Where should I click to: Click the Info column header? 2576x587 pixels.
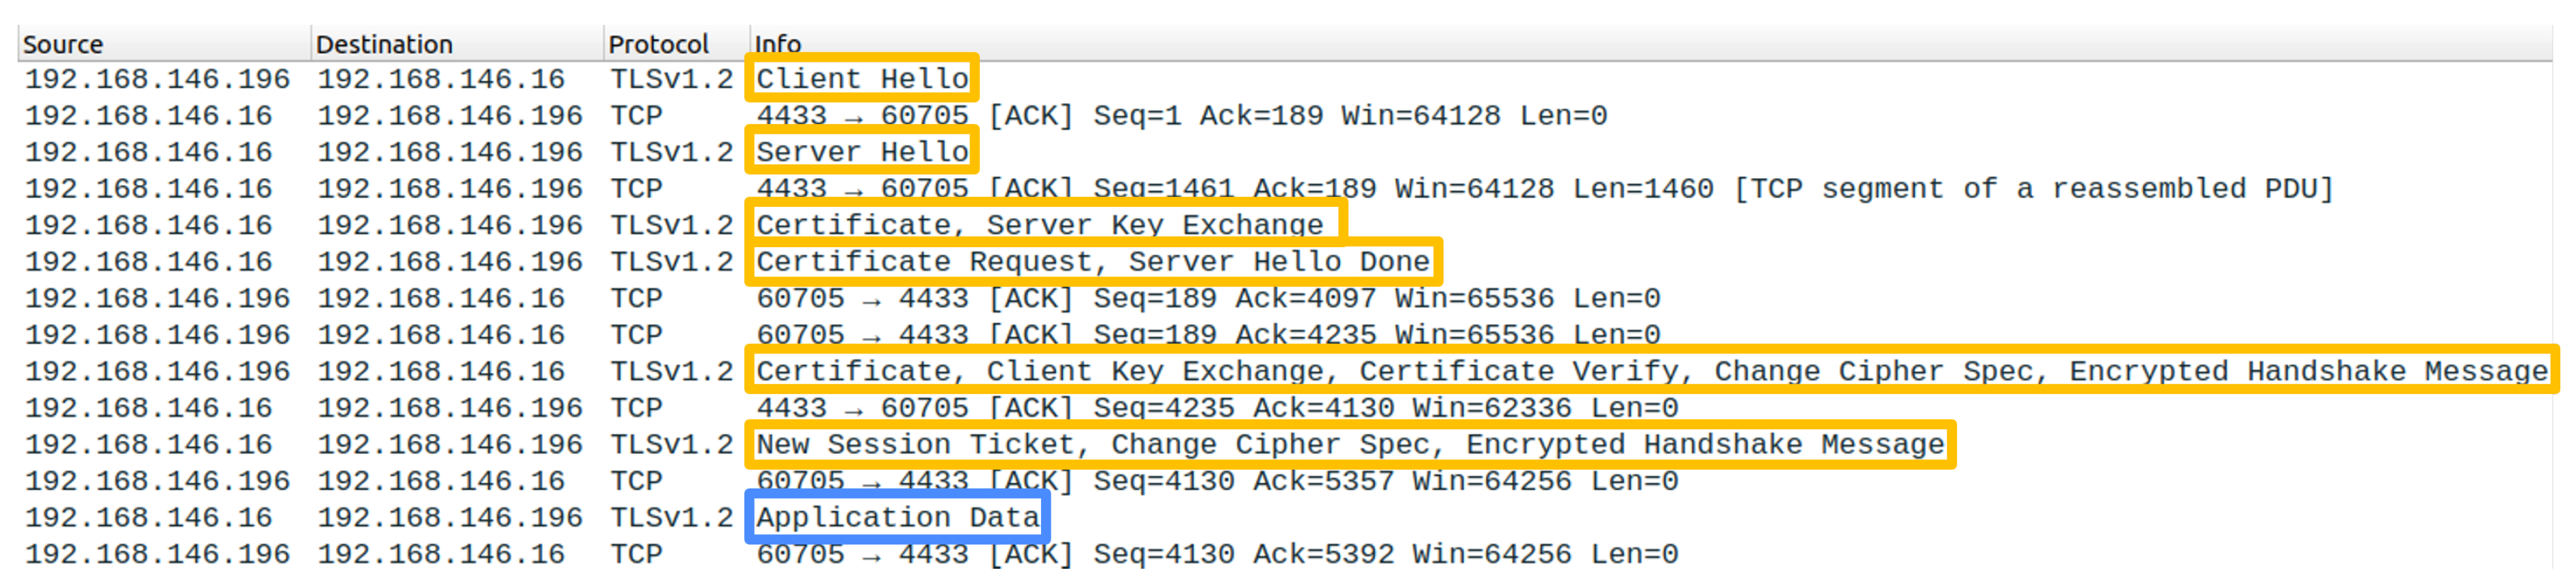[x=778, y=44]
